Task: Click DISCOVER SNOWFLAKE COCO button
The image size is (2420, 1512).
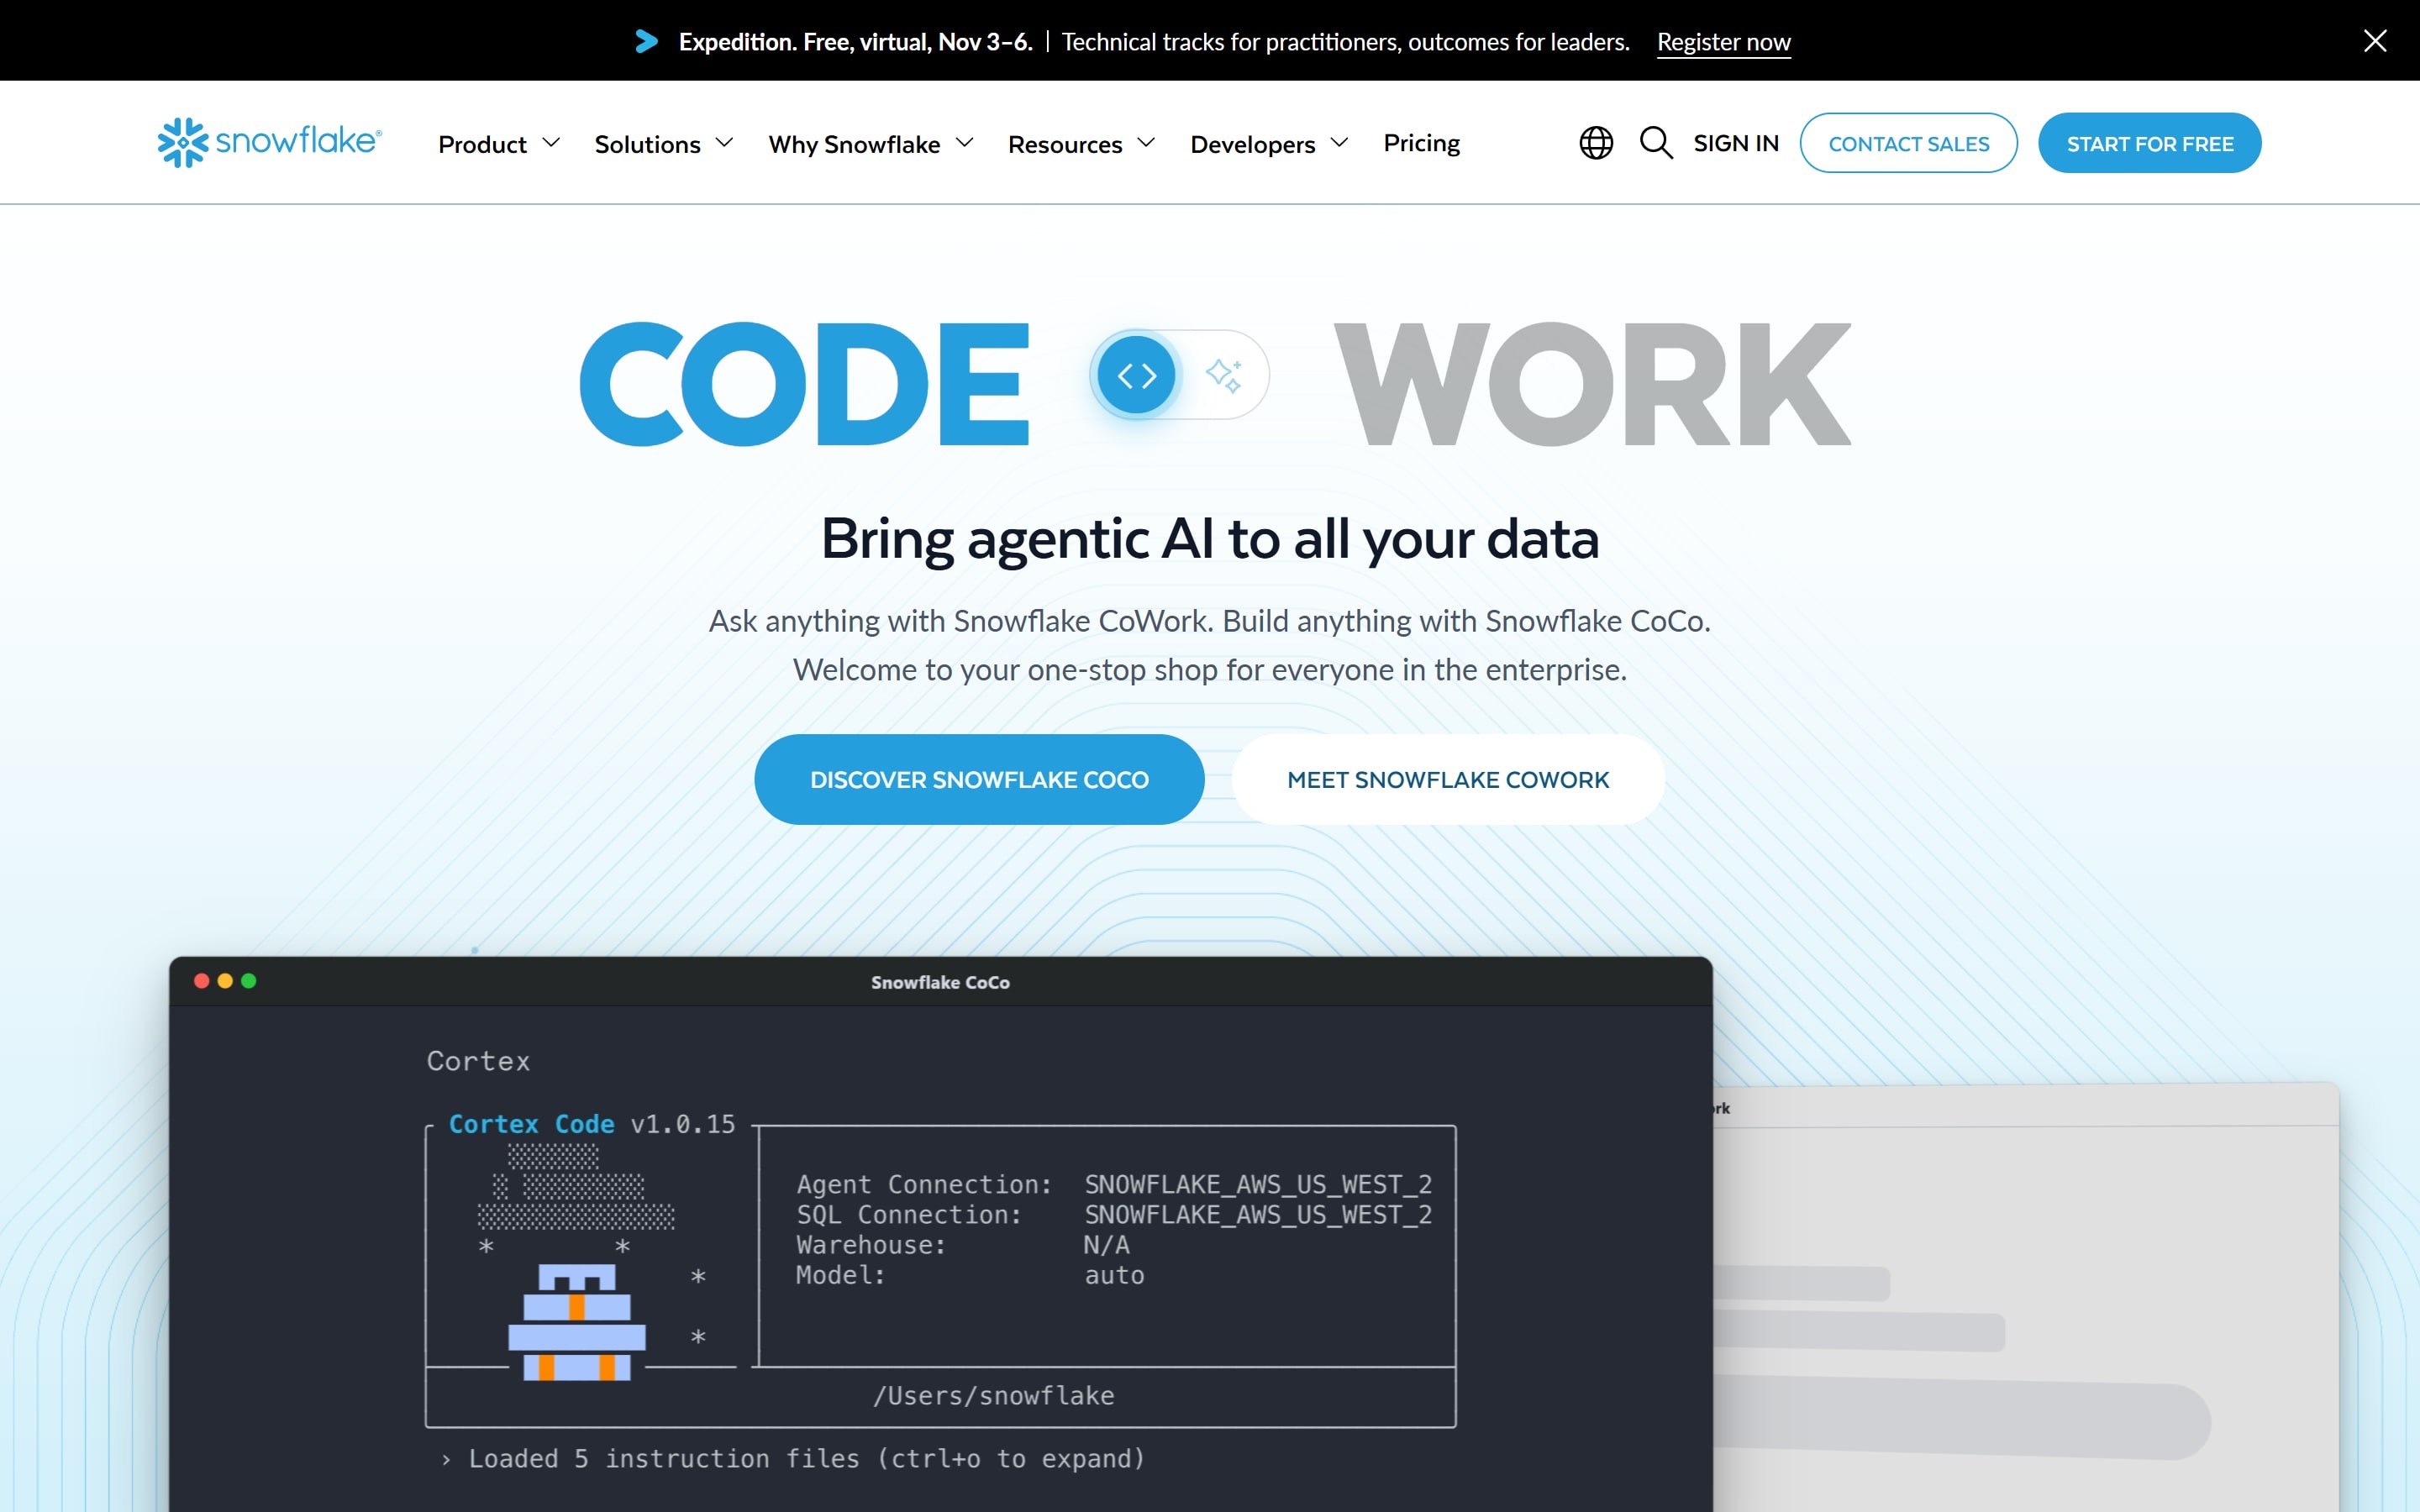Action: coord(979,779)
